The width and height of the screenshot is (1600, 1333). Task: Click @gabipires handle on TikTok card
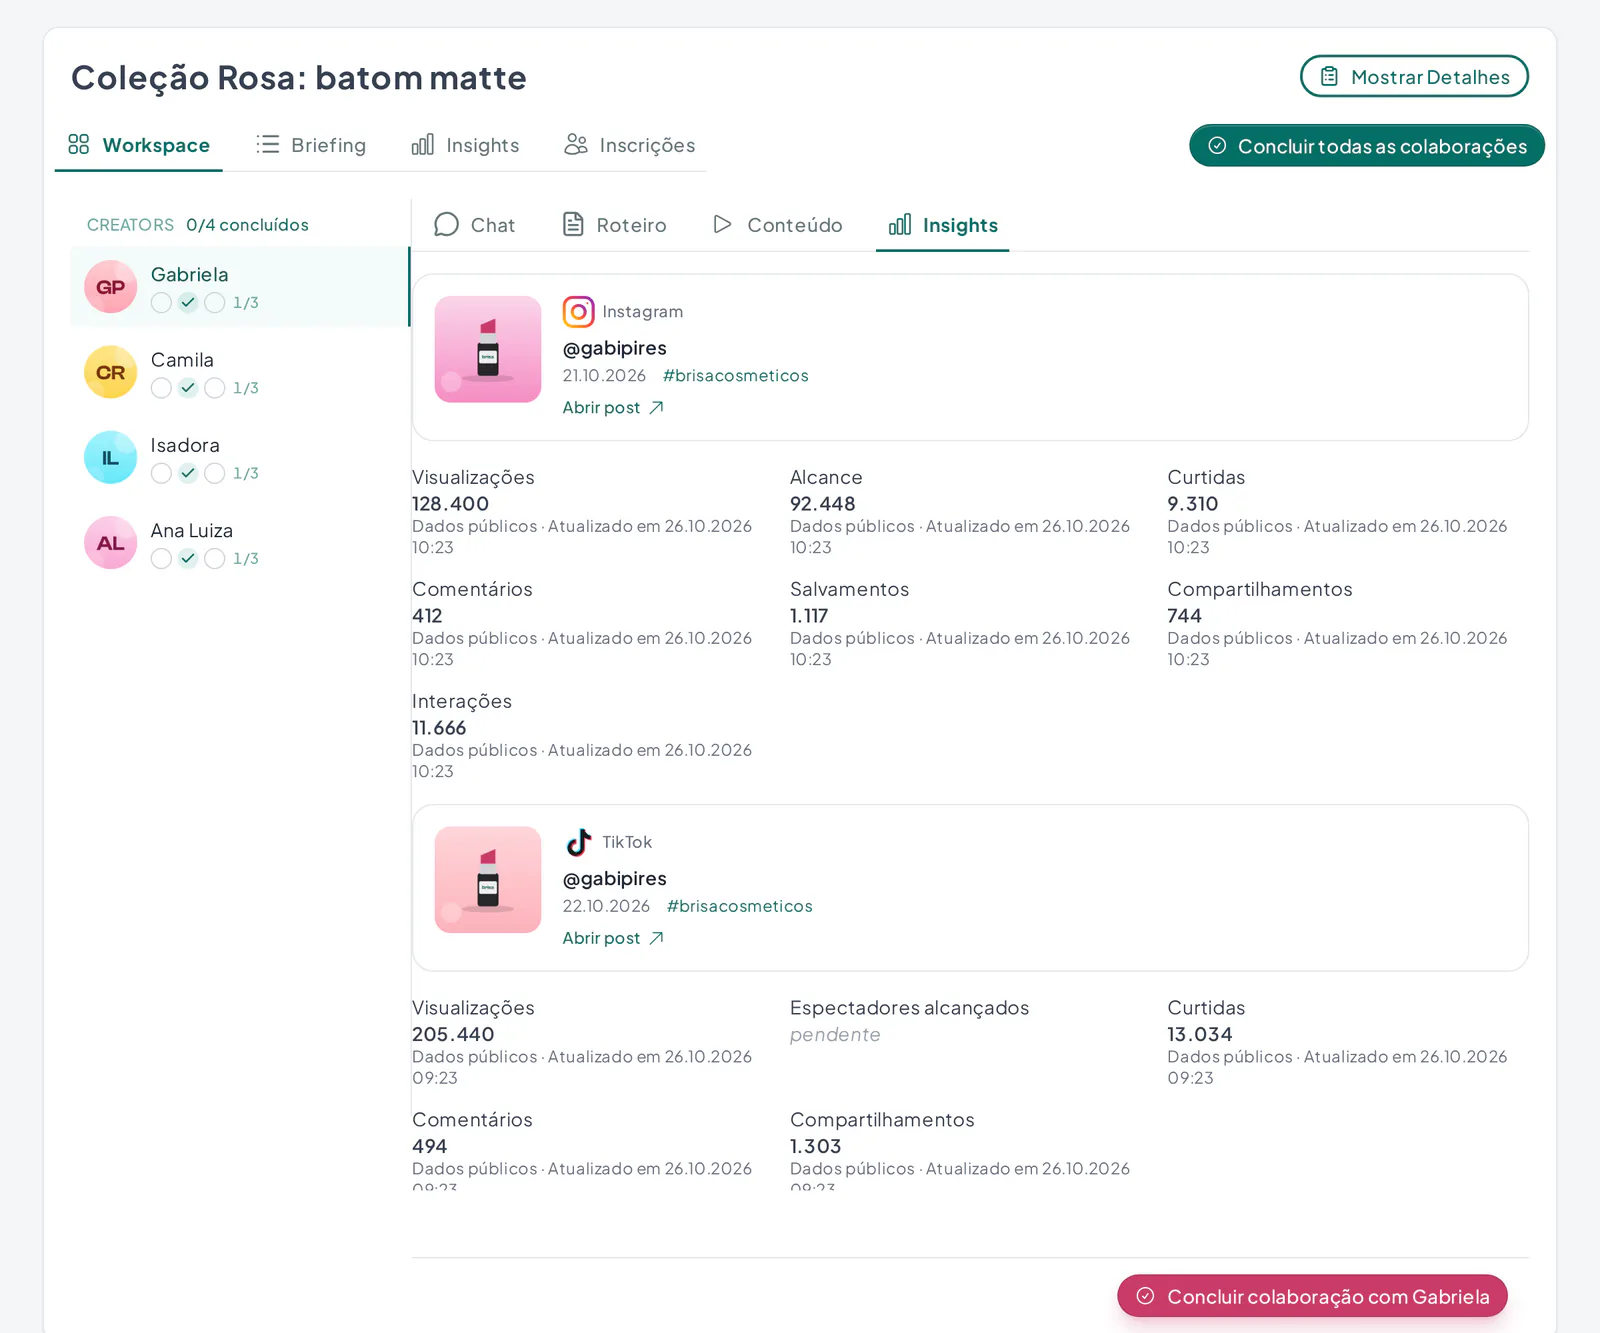coord(614,878)
